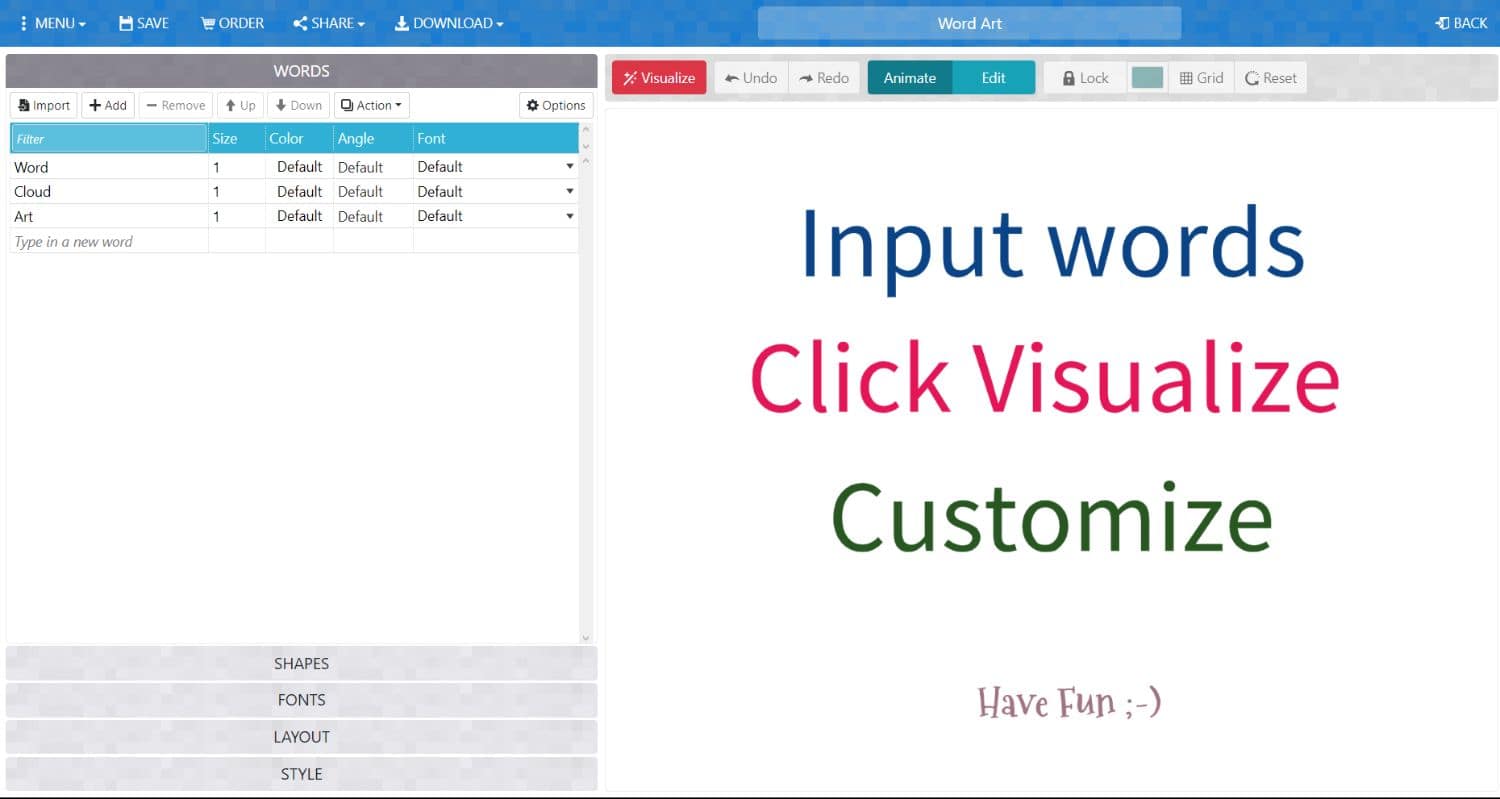This screenshot has width=1500, height=799.
Task: Toggle the Lock button
Action: [x=1085, y=78]
